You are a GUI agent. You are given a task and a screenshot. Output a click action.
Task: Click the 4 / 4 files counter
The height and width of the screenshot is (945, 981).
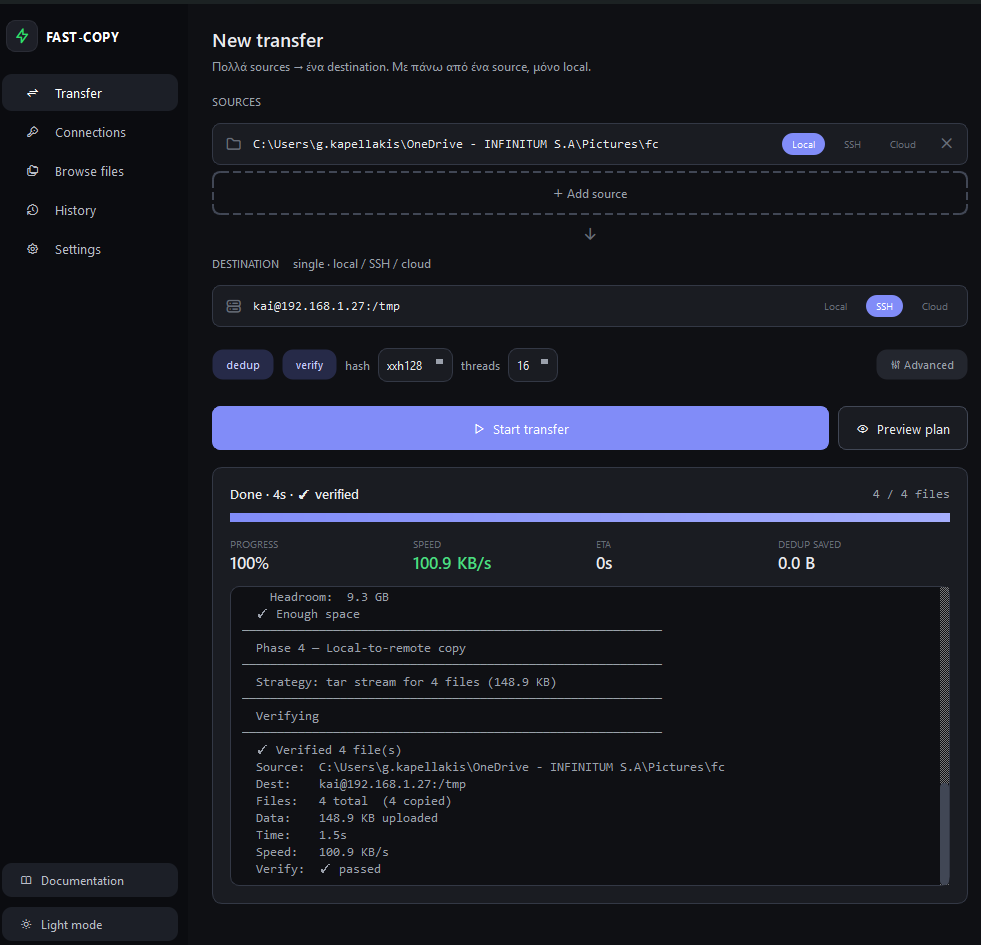pos(910,494)
